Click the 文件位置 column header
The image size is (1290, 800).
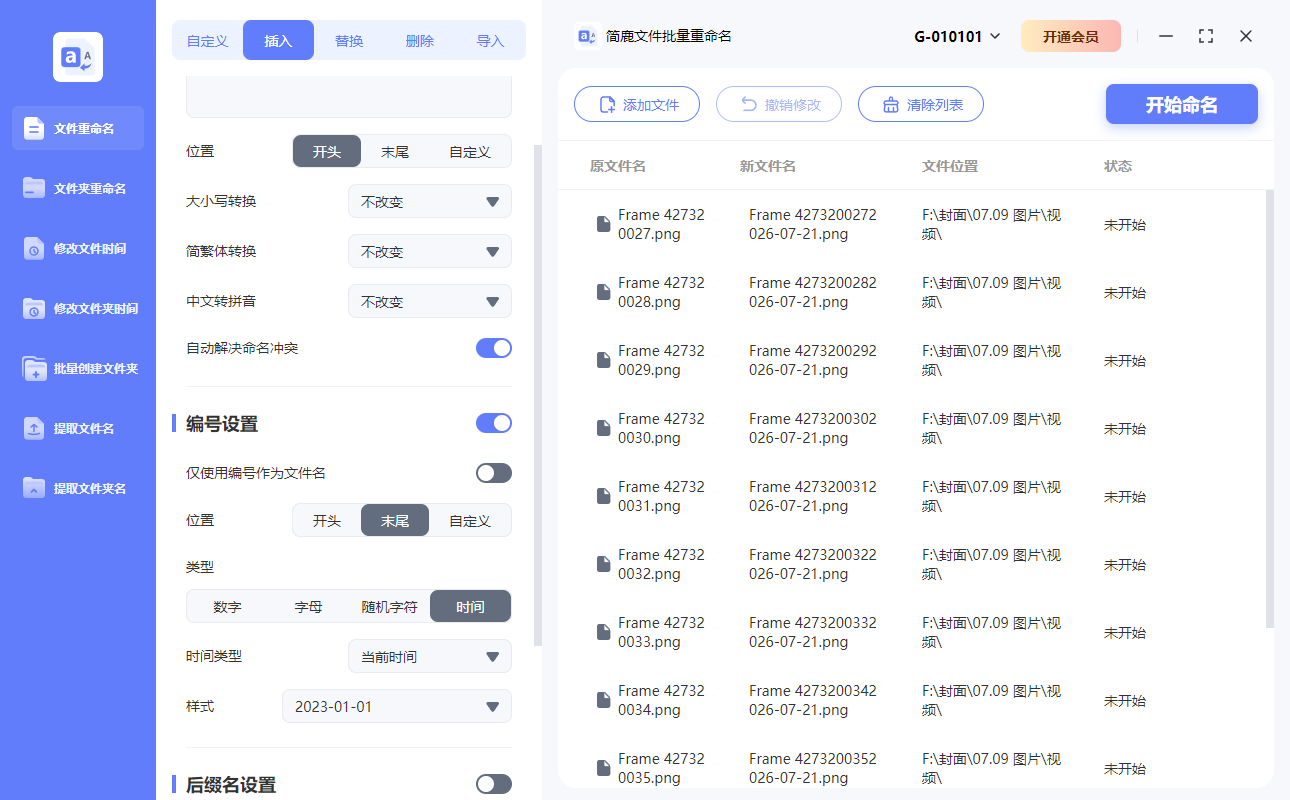coord(950,166)
